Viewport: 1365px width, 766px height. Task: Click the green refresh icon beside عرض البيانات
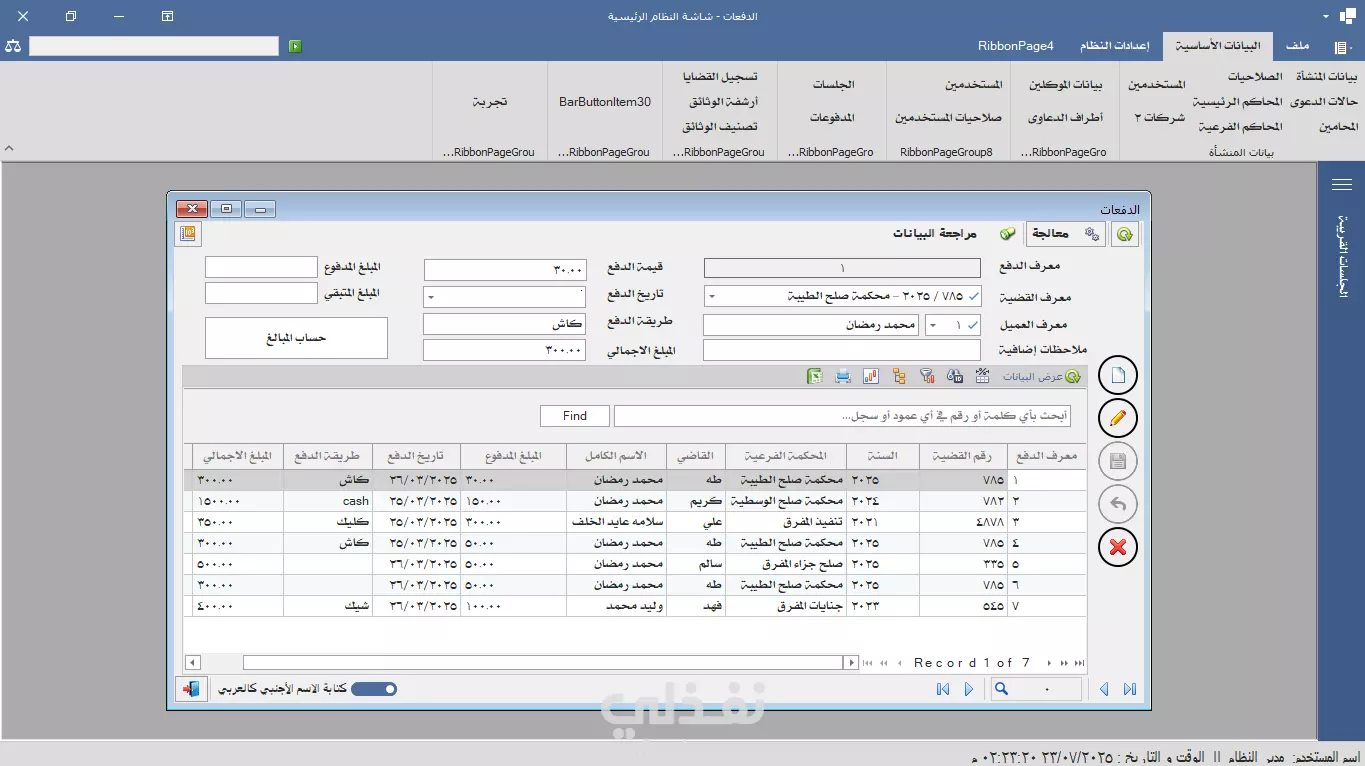(x=1073, y=377)
